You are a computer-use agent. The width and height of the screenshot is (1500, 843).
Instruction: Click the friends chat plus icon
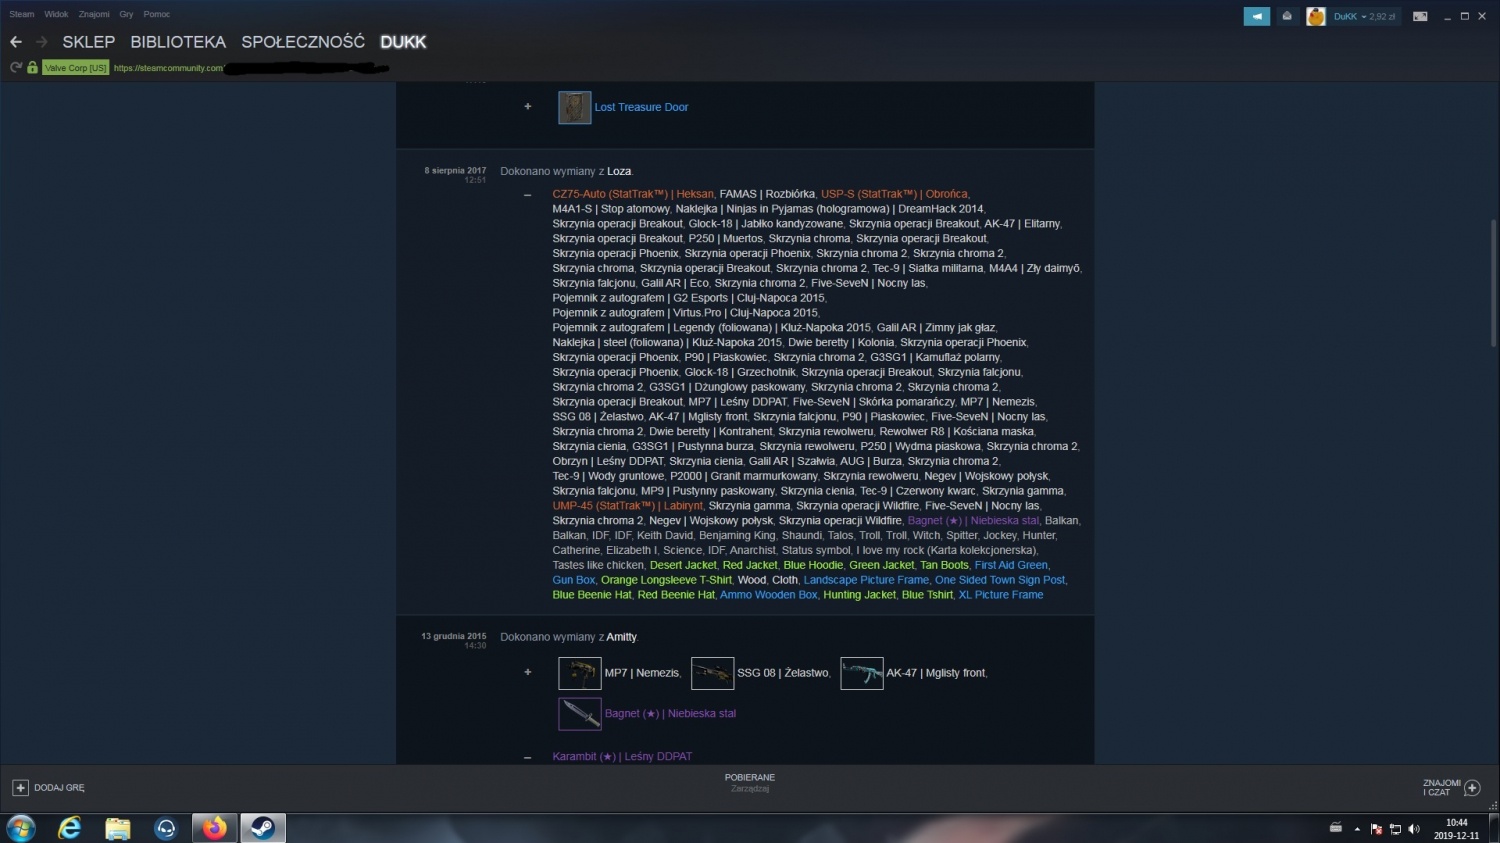tap(1472, 788)
